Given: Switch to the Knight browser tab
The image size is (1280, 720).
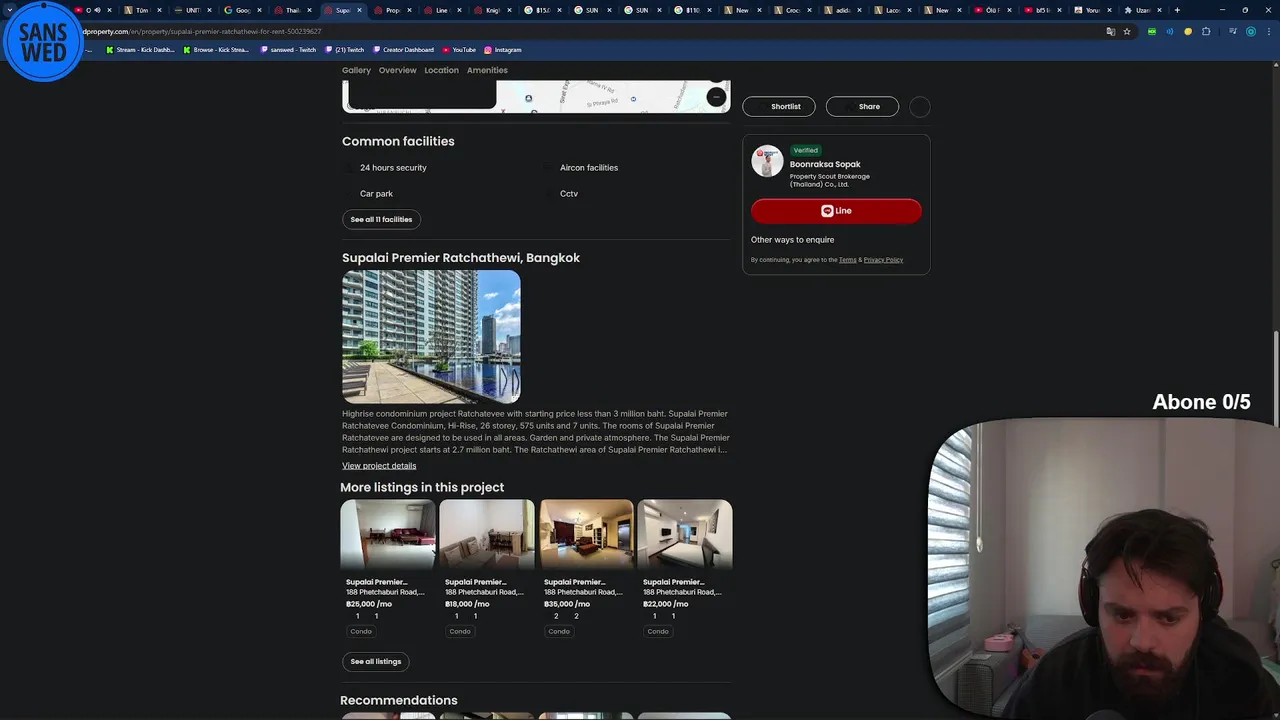Looking at the screenshot, I should pos(492,10).
